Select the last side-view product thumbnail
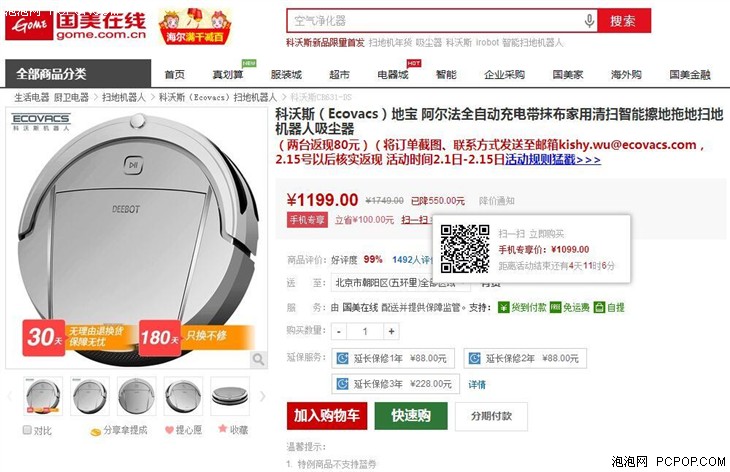The height and width of the screenshot is (472, 730). pyautogui.click(x=230, y=396)
